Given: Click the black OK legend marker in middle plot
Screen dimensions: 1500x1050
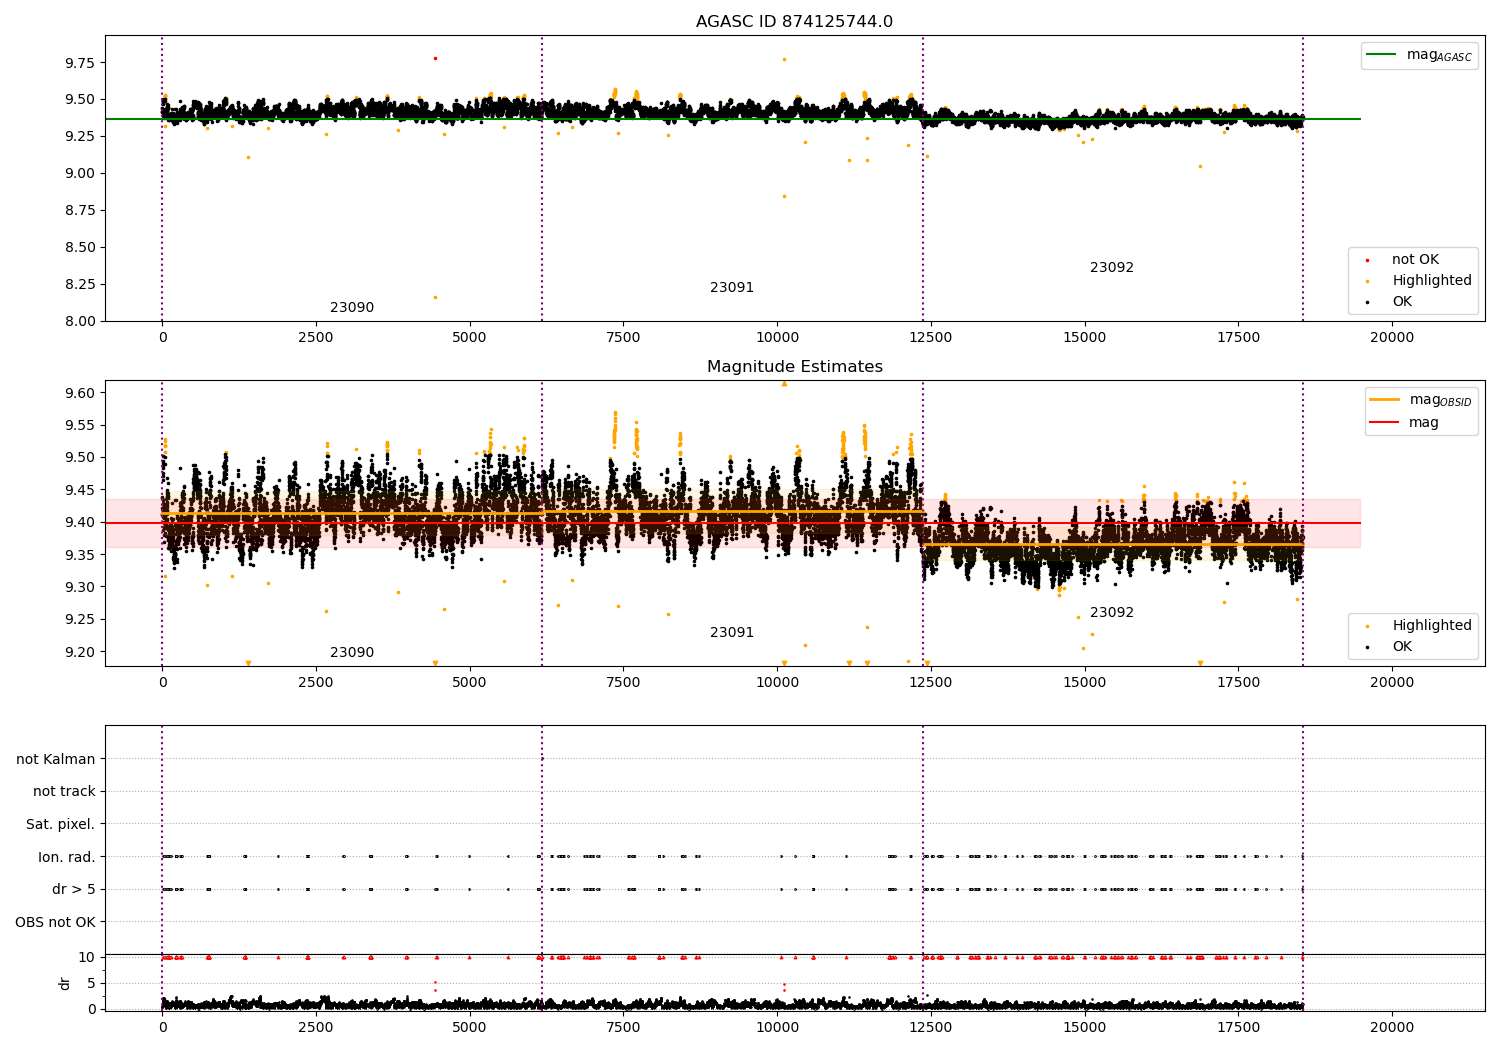Looking at the screenshot, I should click(x=1367, y=647).
